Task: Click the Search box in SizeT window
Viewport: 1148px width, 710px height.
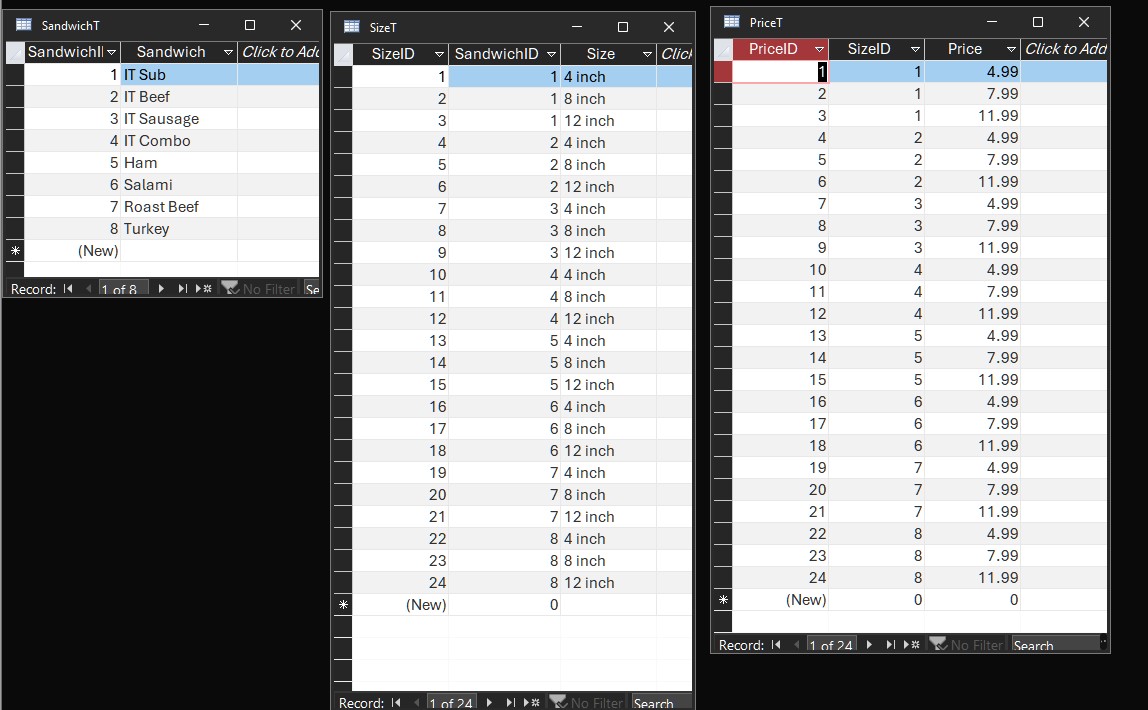Action: click(x=661, y=703)
